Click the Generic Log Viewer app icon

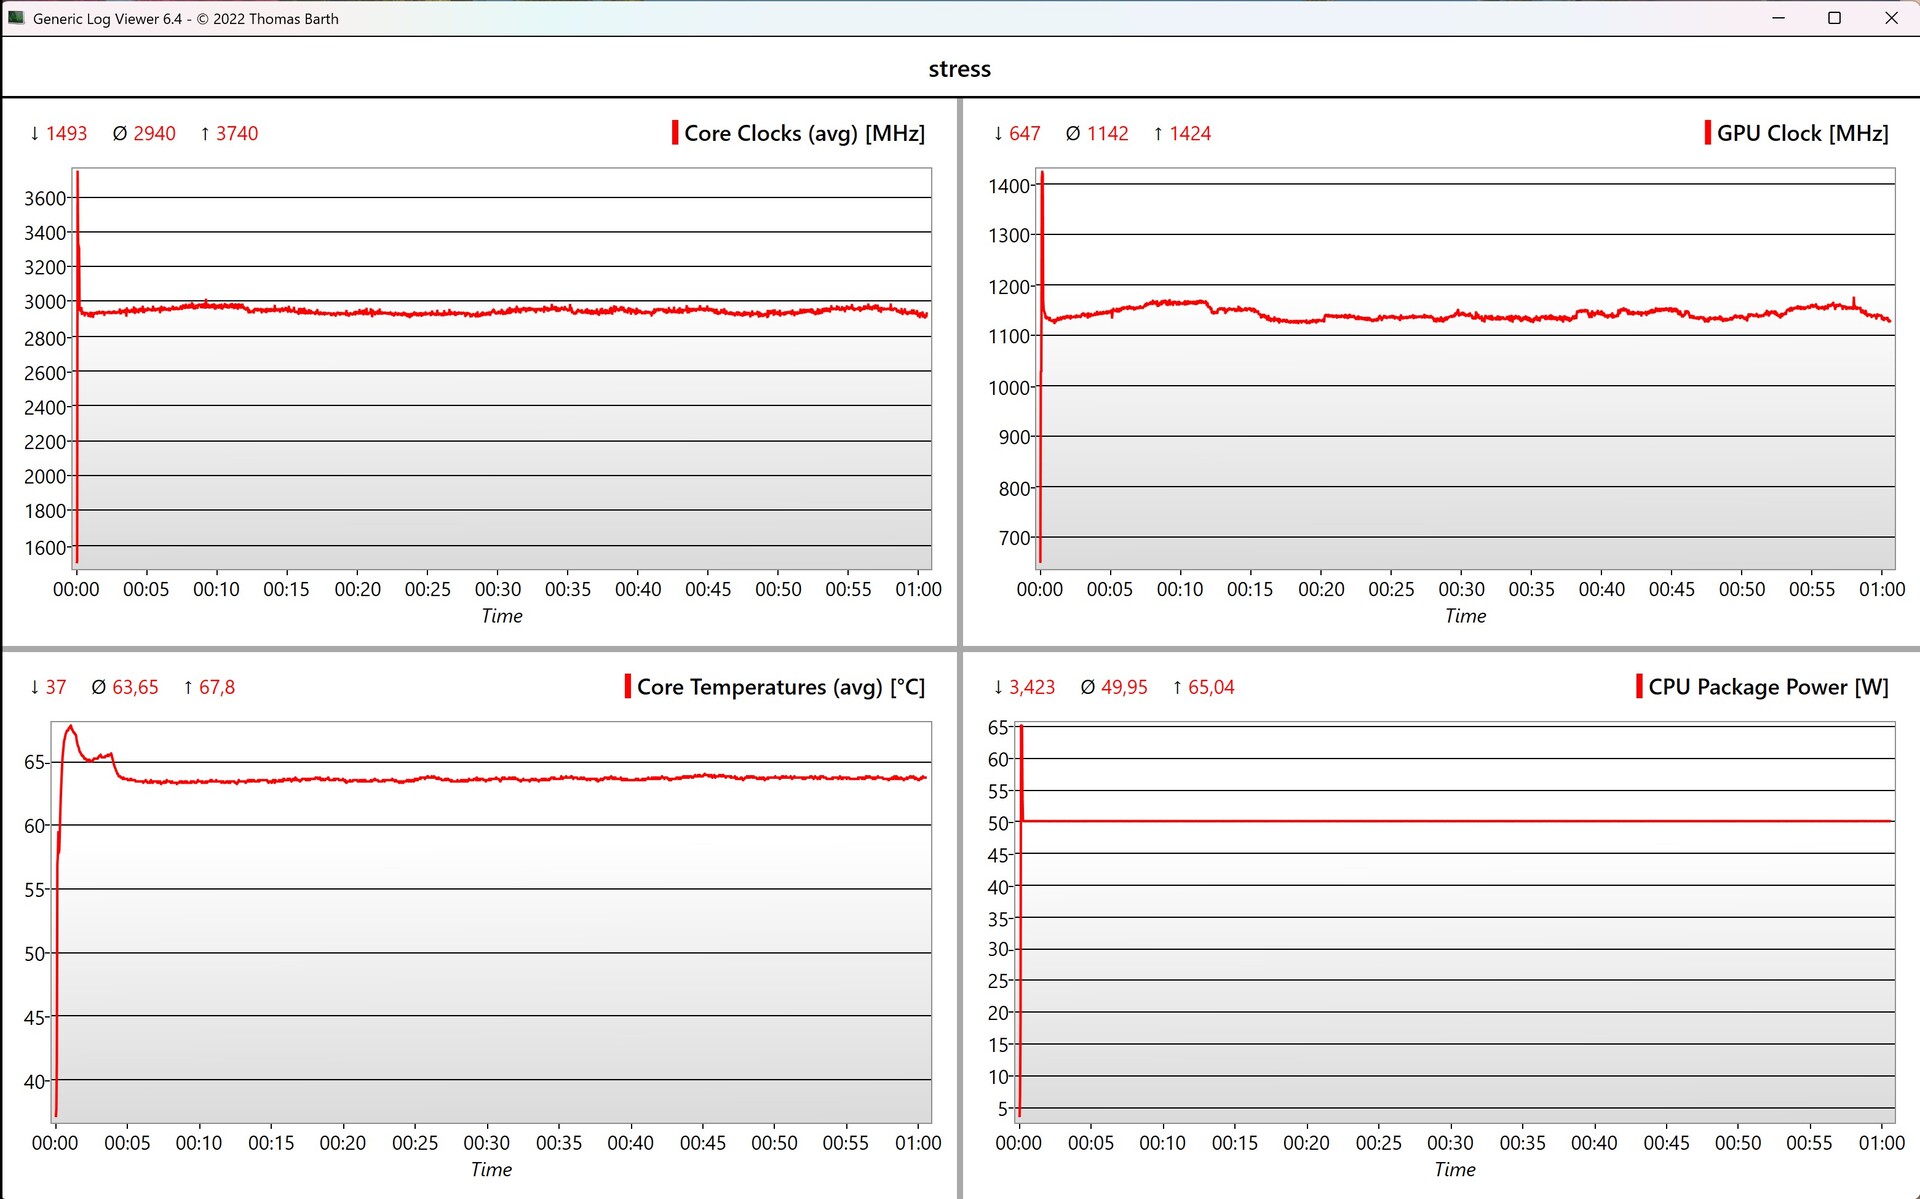point(16,18)
